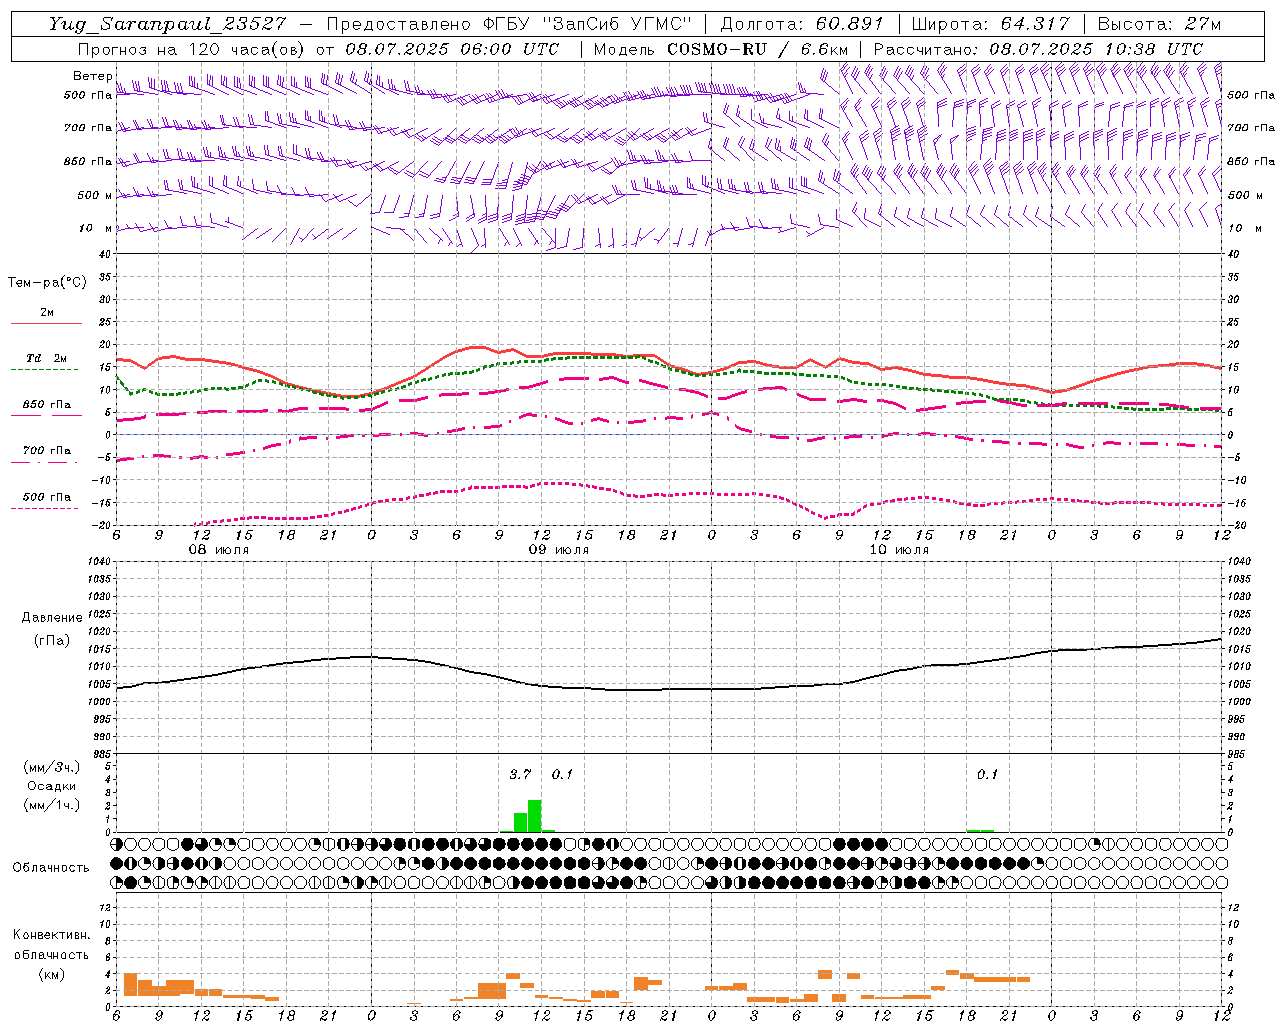The width and height of the screenshot is (1280, 1024).
Task: Click the 10 июля date label
Action: pyautogui.click(x=899, y=550)
